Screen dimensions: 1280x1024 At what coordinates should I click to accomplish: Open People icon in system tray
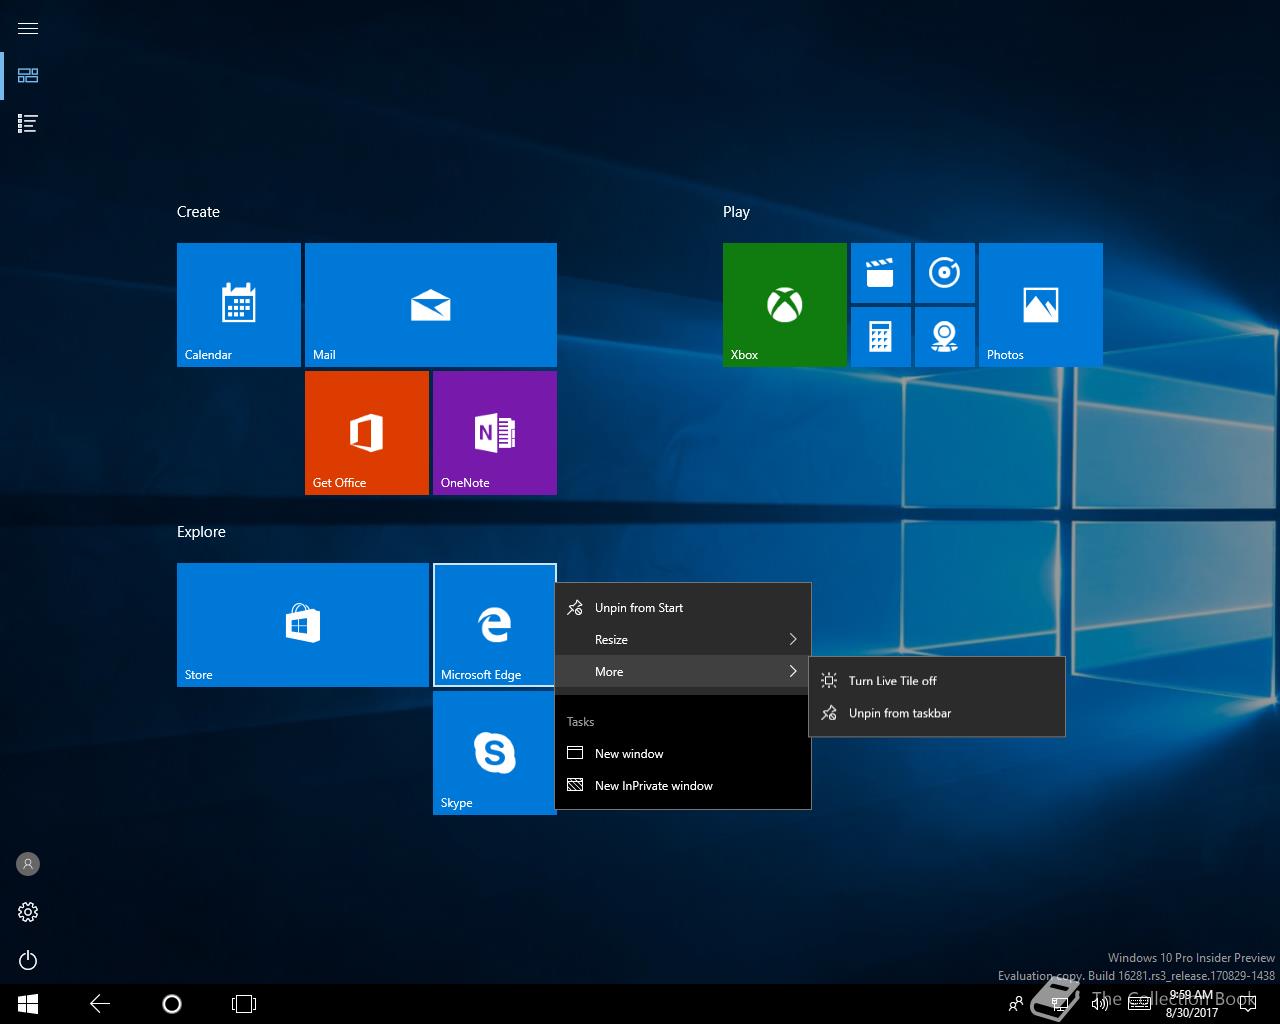pyautogui.click(x=1016, y=1003)
